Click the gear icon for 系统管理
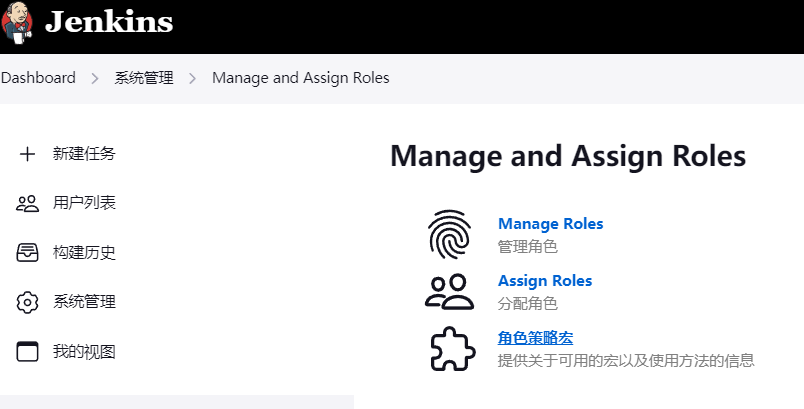 pyautogui.click(x=27, y=302)
